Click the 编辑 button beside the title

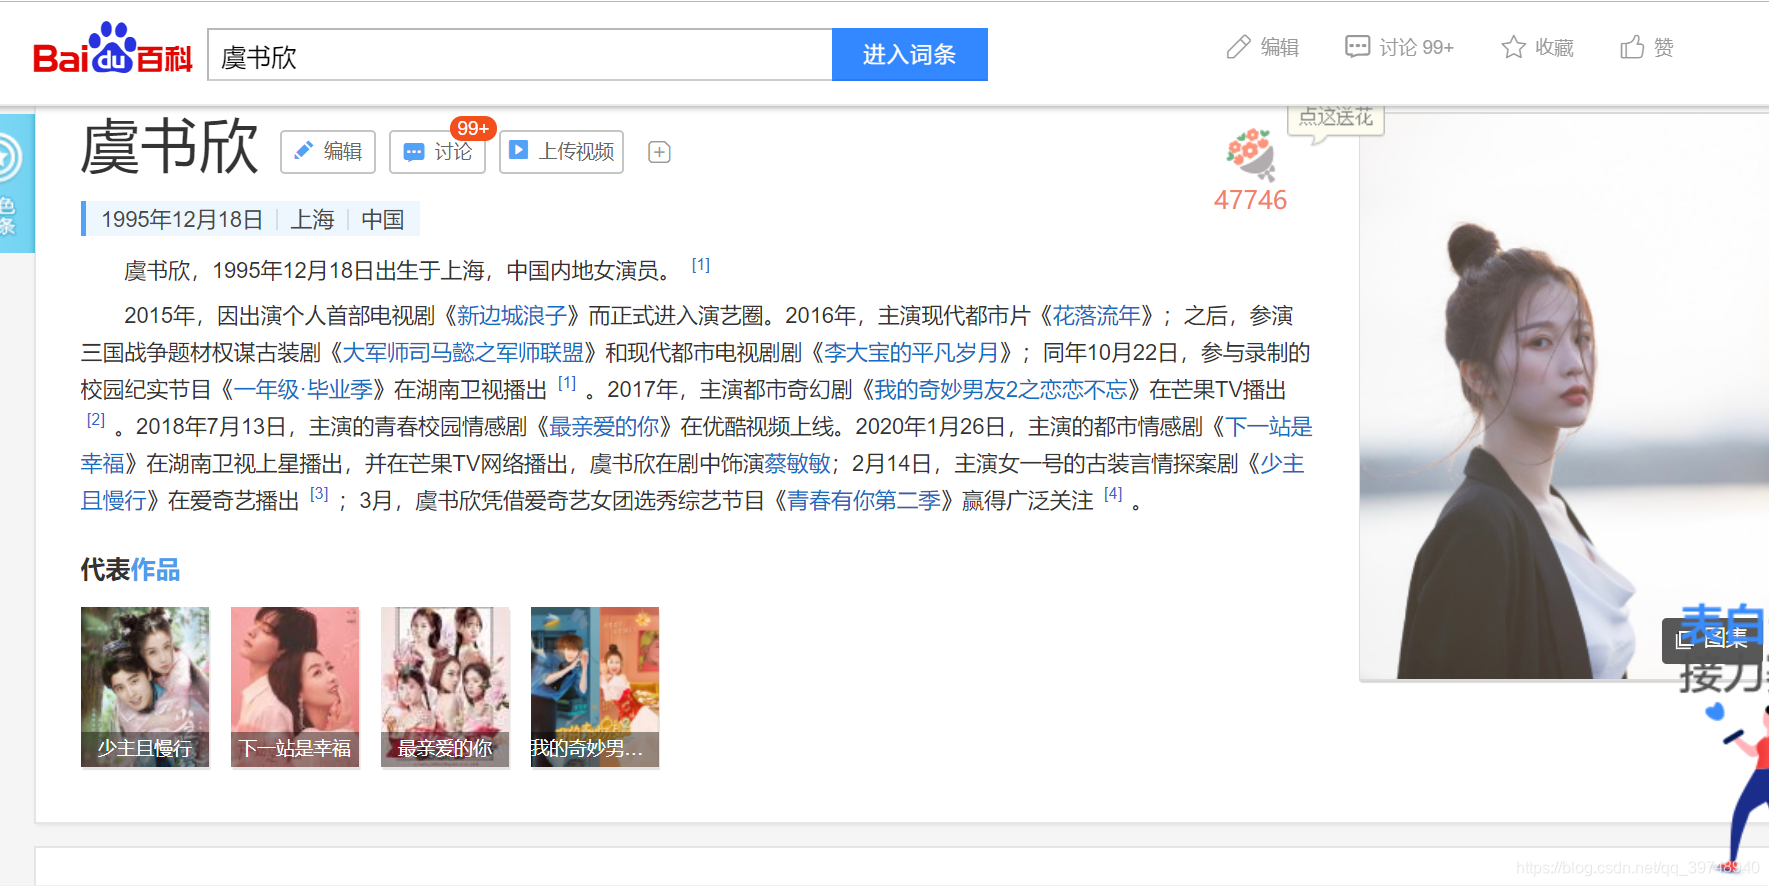328,152
